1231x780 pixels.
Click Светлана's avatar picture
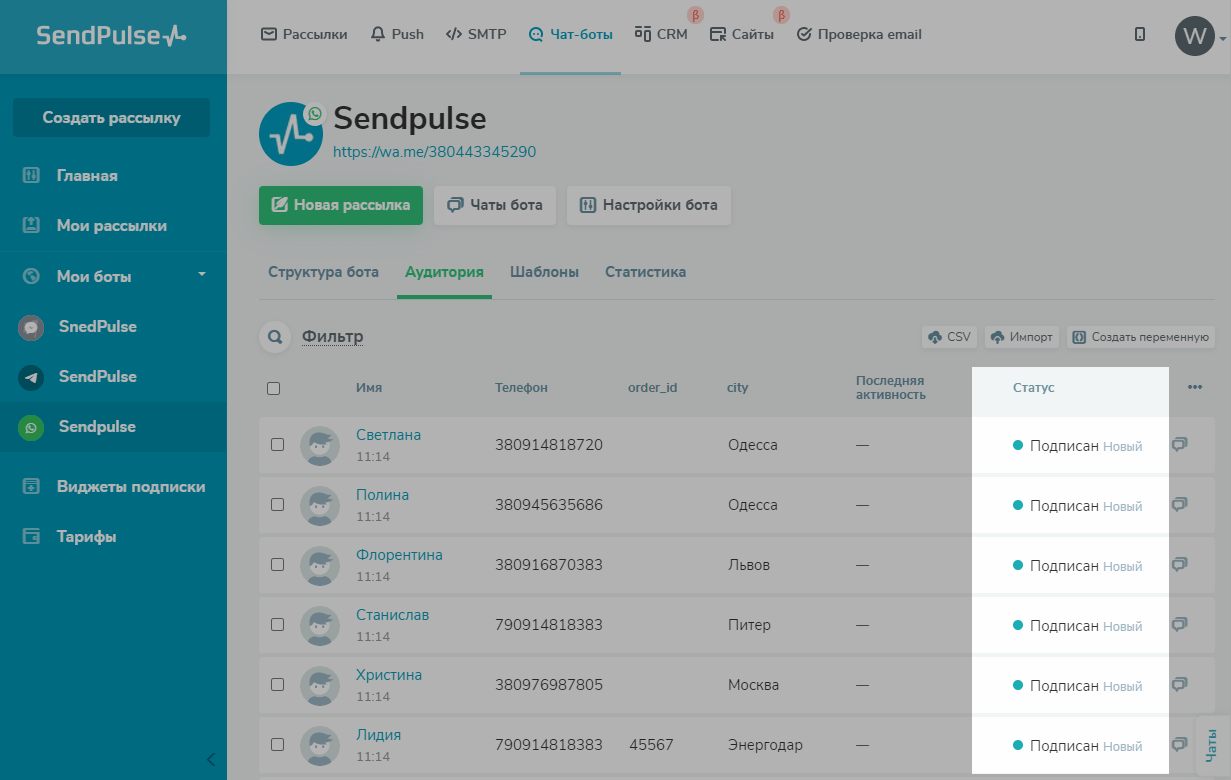click(320, 446)
